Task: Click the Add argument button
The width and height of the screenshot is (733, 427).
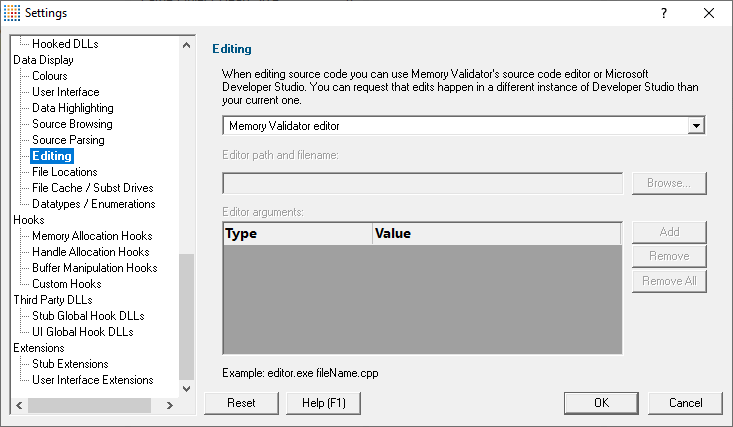Action: [669, 232]
